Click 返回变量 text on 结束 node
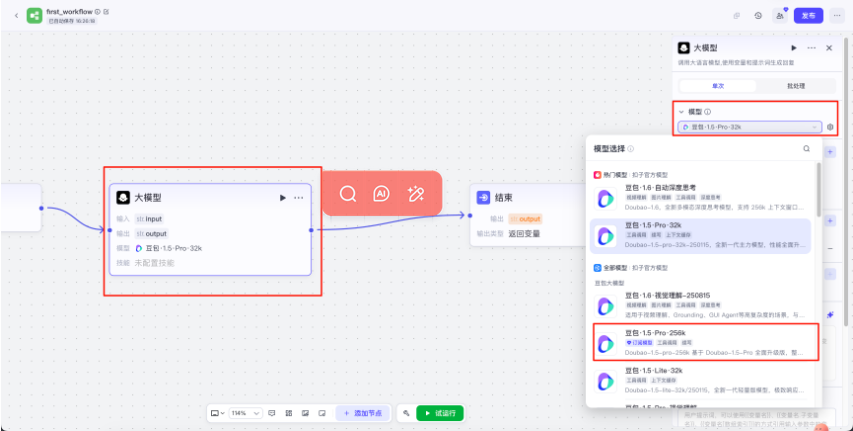The width and height of the screenshot is (853, 431). click(524, 233)
